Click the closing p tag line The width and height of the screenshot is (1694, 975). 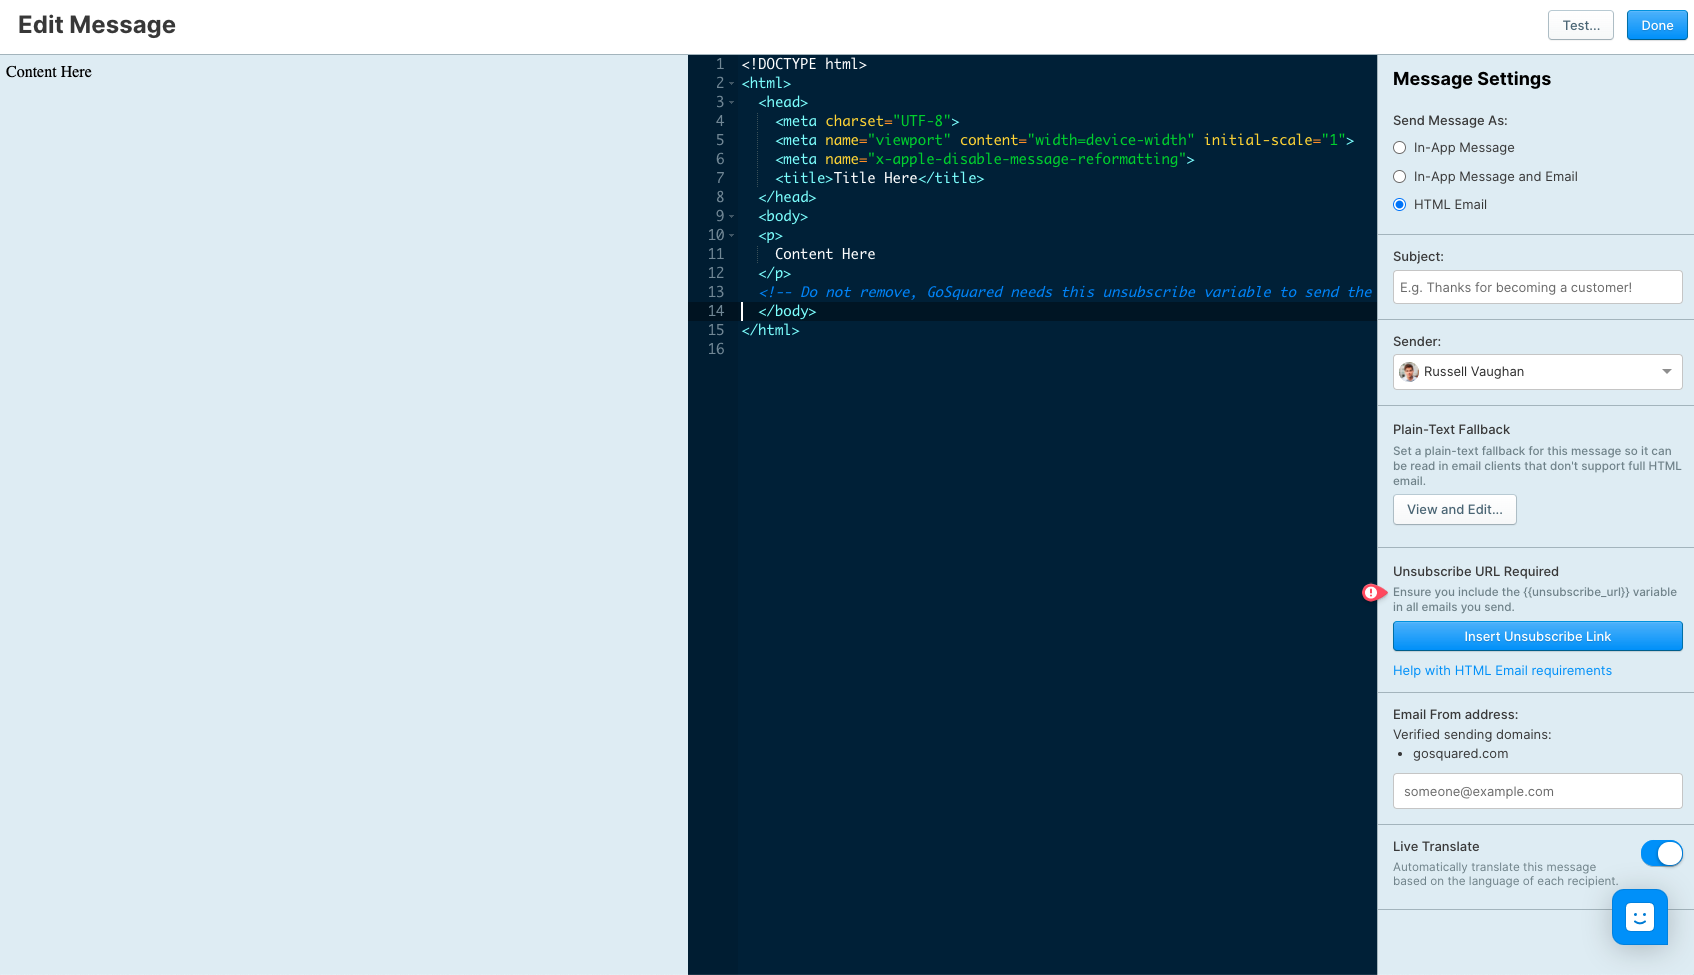click(775, 273)
